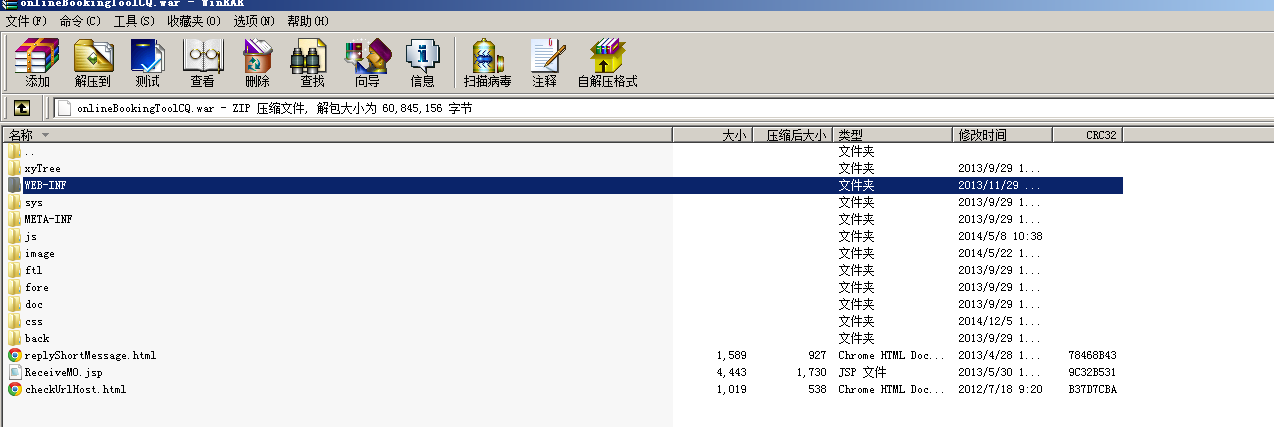This screenshot has height=427, width=1274.
Task: Click the JSP 文件 type cell
Action: coord(862,372)
